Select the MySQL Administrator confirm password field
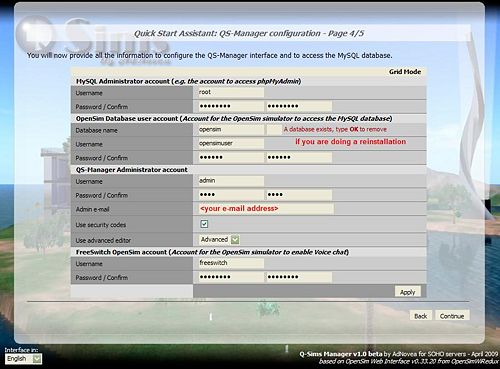500x369 pixels. pyautogui.click(x=299, y=106)
